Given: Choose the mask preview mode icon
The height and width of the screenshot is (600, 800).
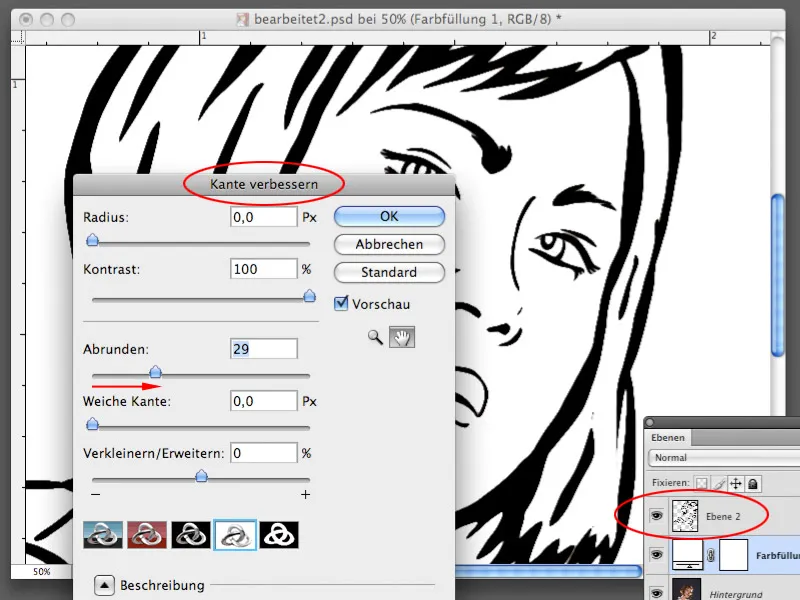Looking at the screenshot, I should tap(279, 535).
